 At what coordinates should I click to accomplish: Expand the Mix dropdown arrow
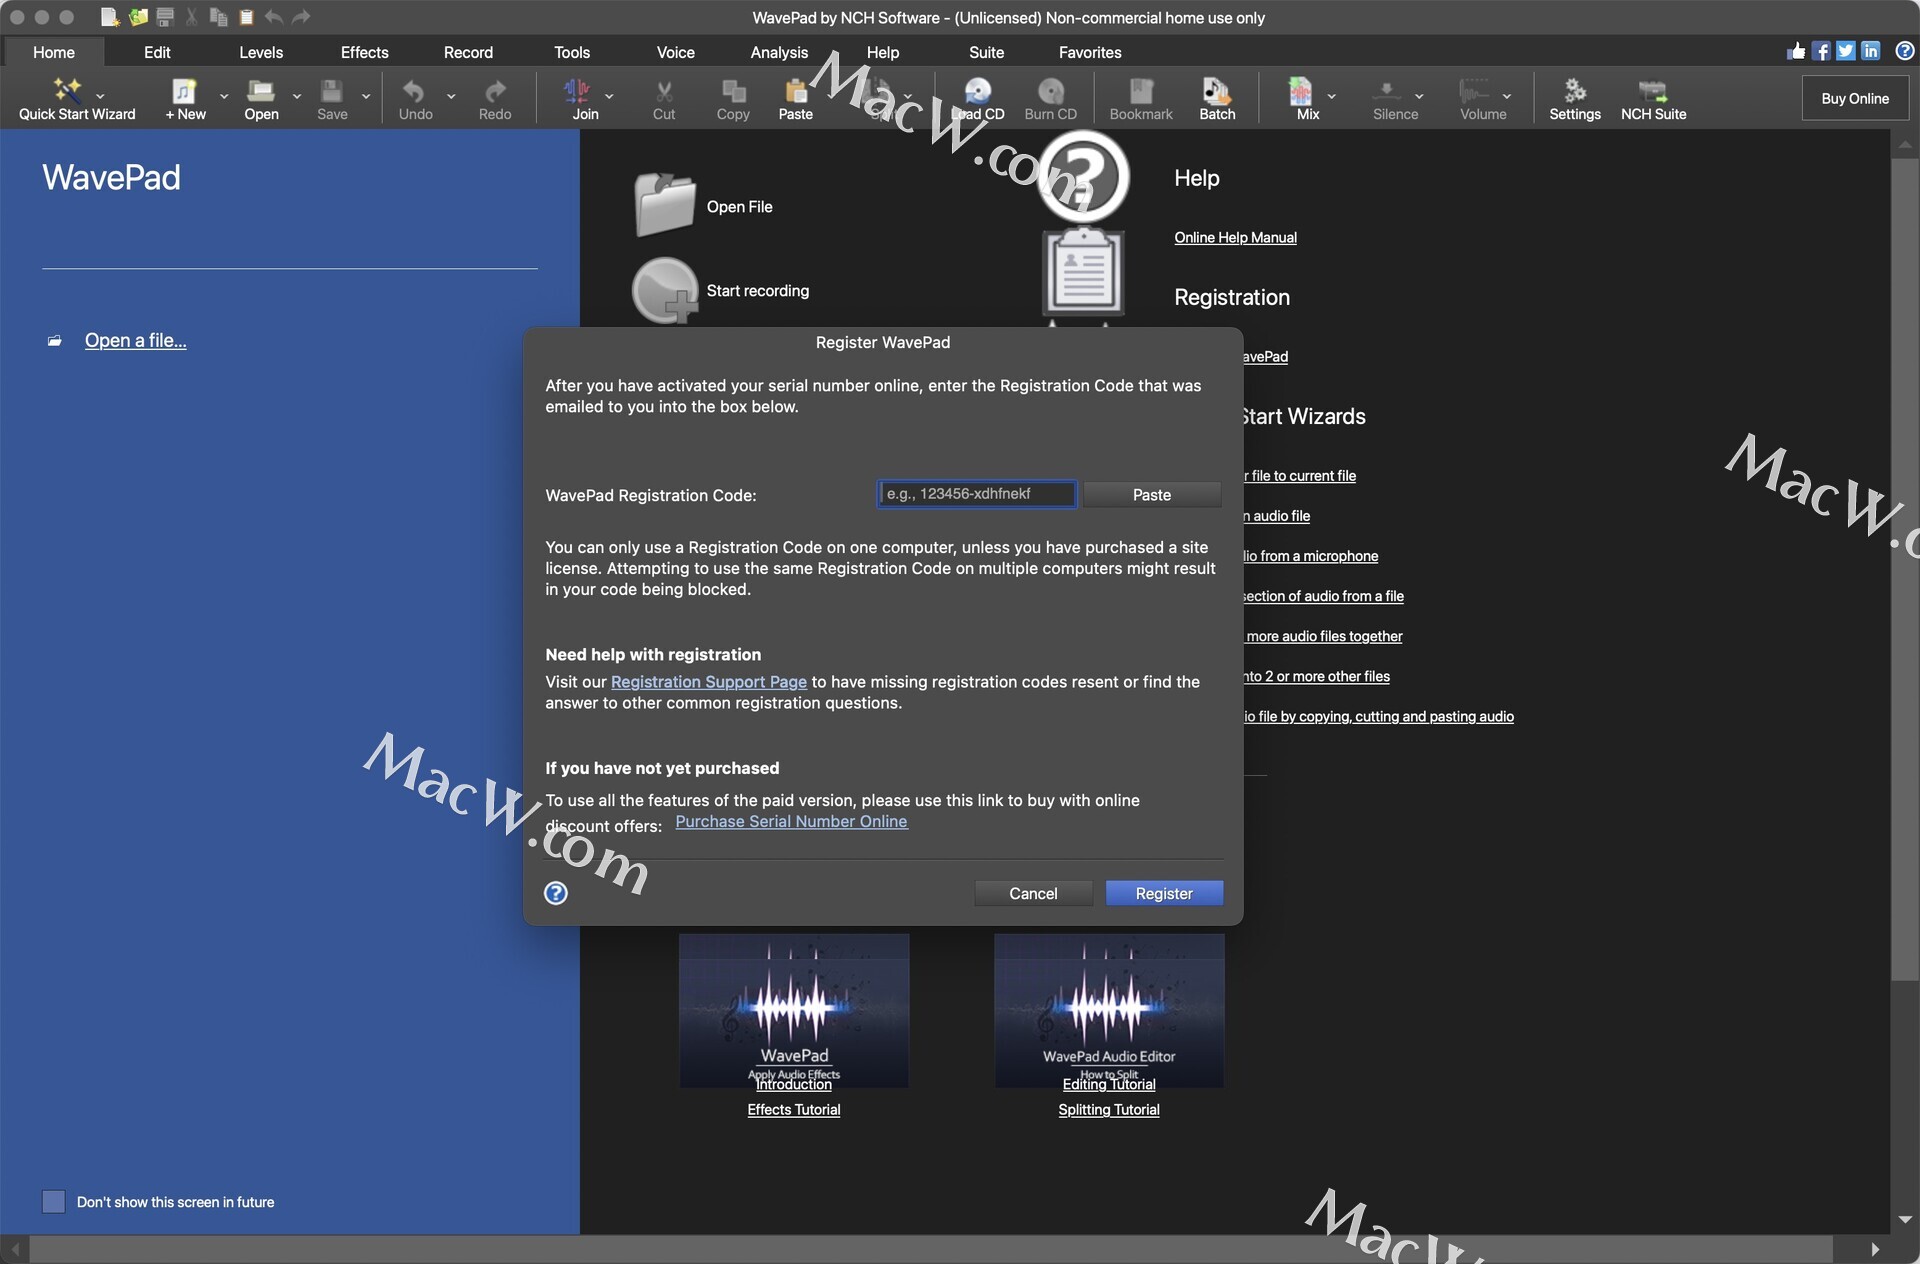[1331, 97]
